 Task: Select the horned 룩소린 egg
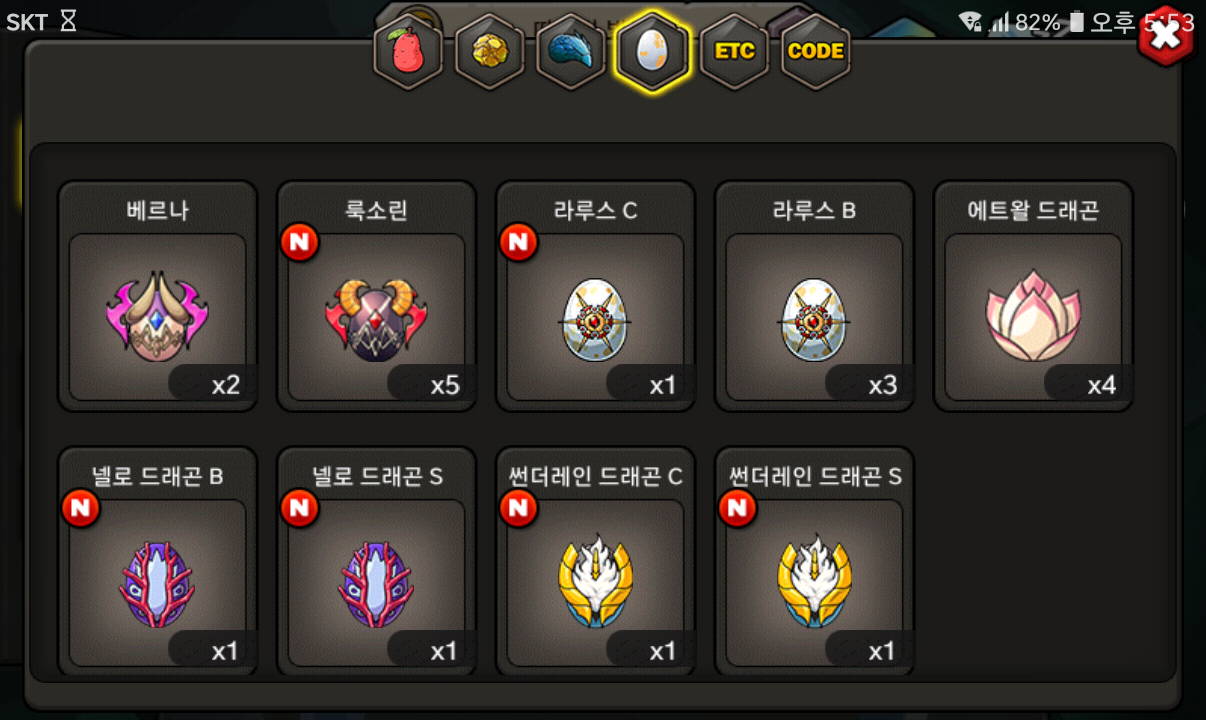377,296
